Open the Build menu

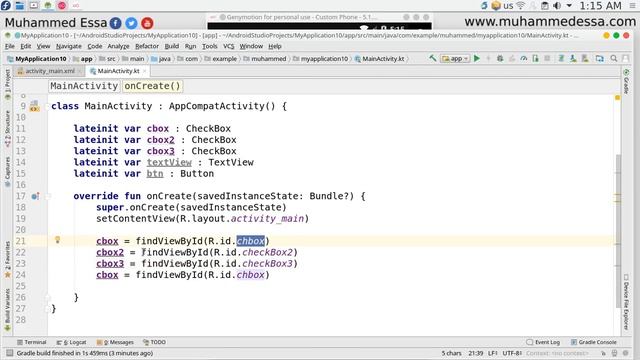coord(172,46)
